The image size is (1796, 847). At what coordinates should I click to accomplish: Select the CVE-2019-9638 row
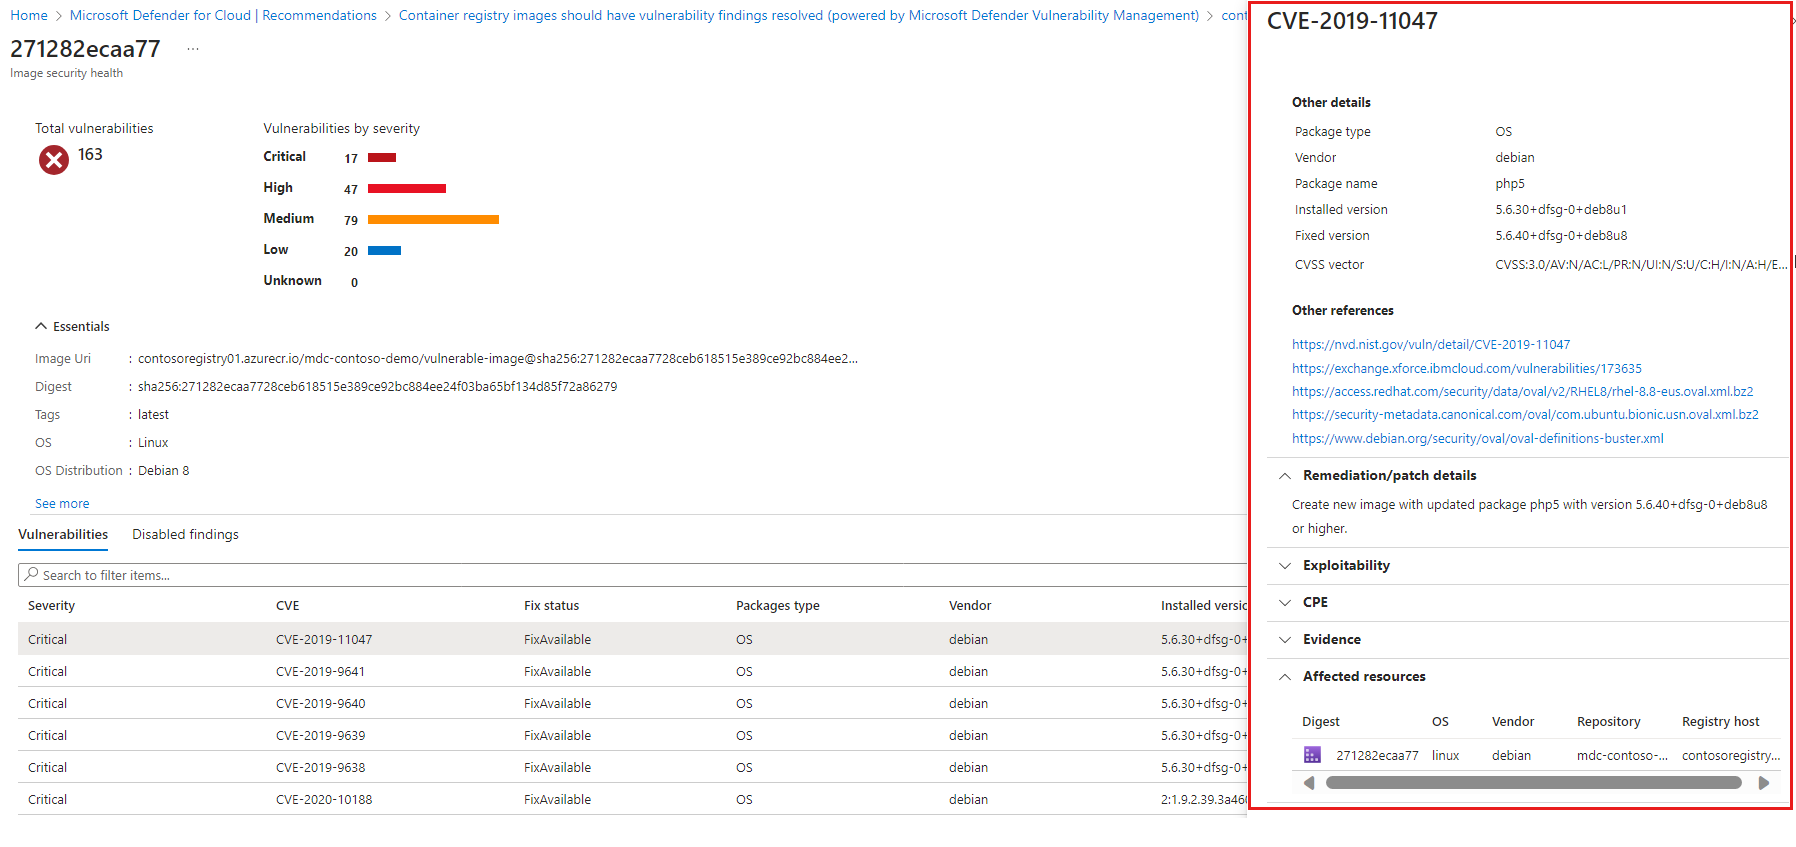pos(632,767)
